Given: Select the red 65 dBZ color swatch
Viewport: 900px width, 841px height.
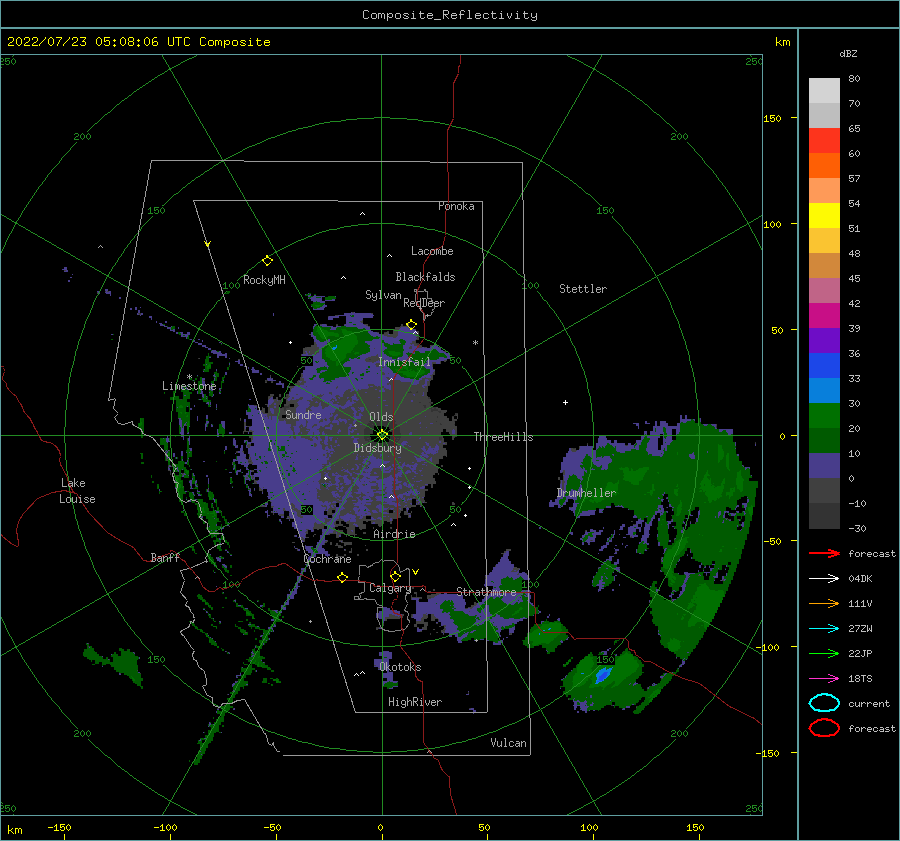Looking at the screenshot, I should point(824,141).
